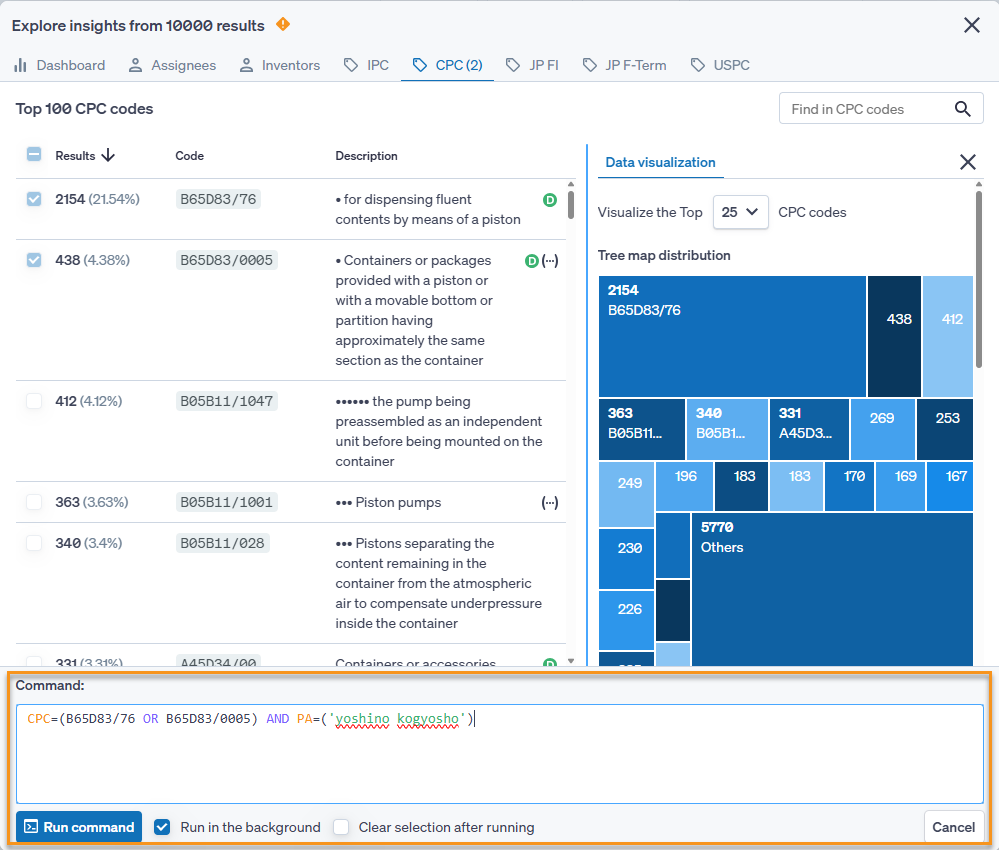Expand the (...) marker on Piston pumps row
The image size is (999, 850).
pyautogui.click(x=550, y=502)
